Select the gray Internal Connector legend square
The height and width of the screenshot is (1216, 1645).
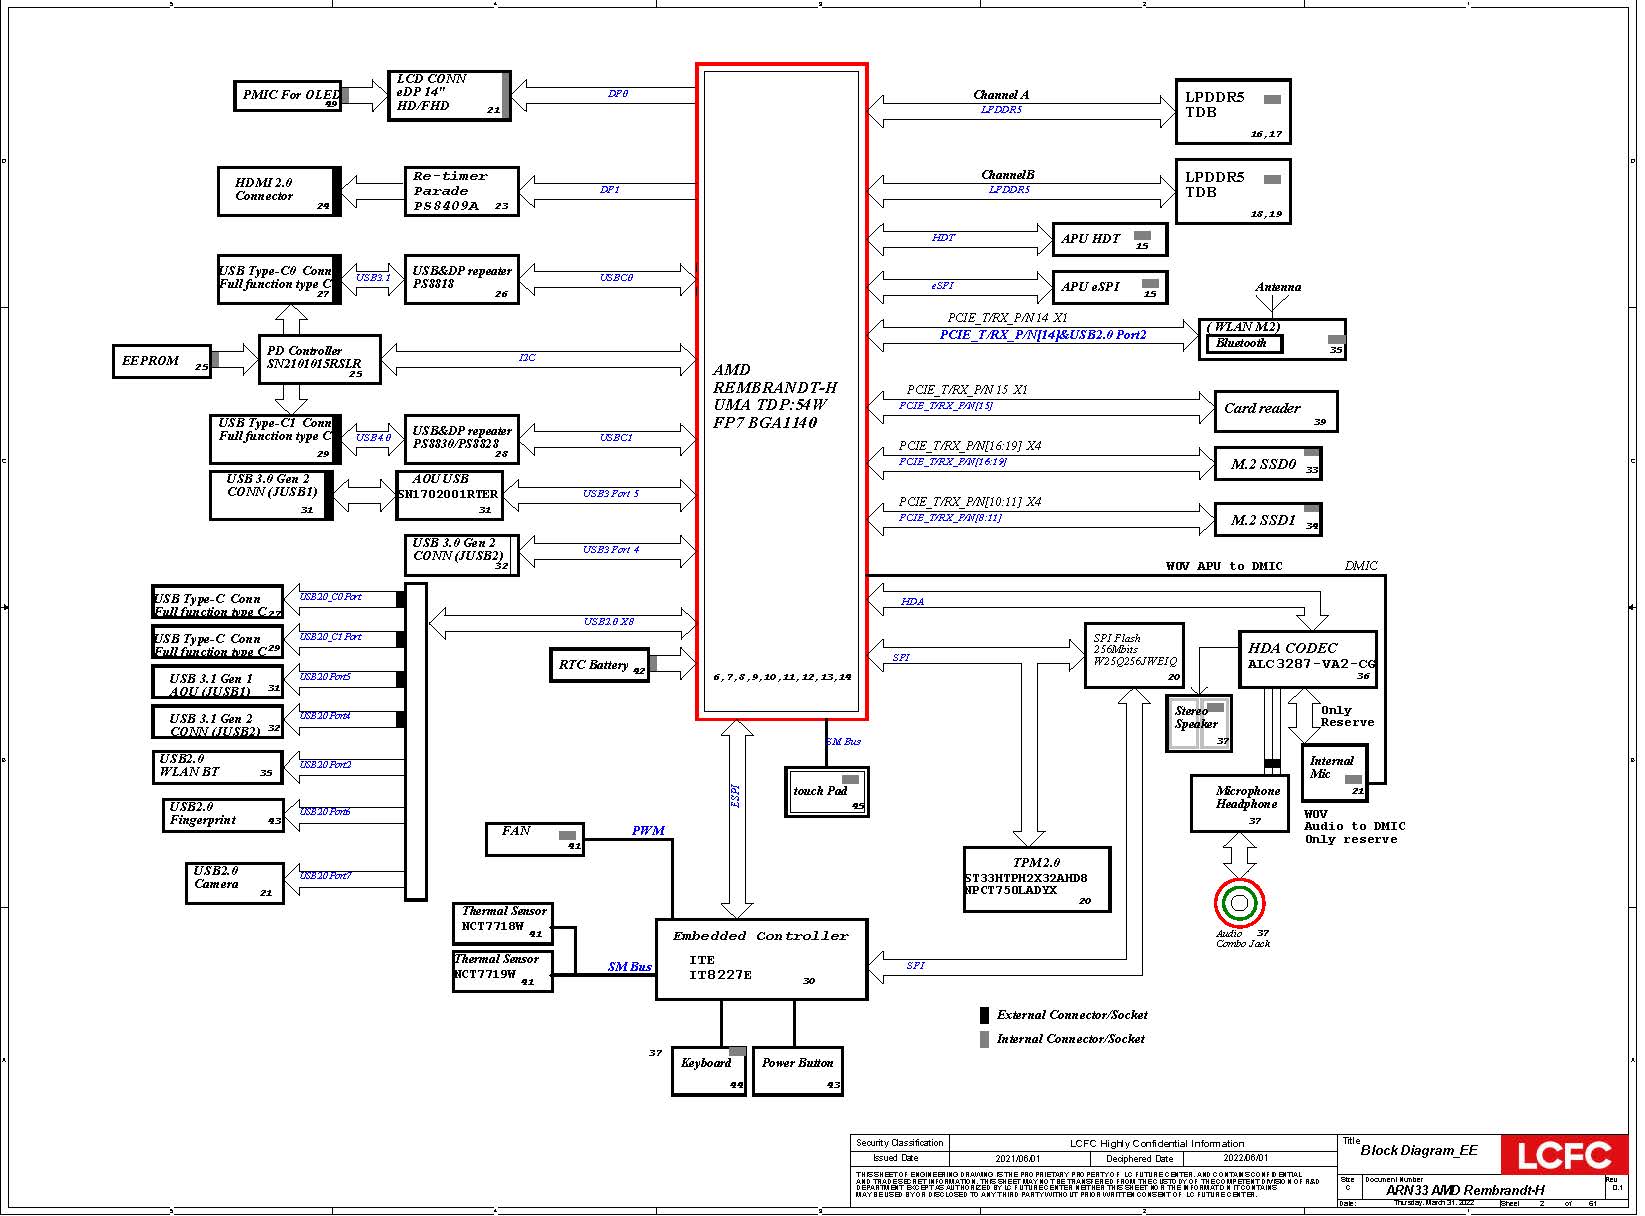click(x=984, y=1040)
